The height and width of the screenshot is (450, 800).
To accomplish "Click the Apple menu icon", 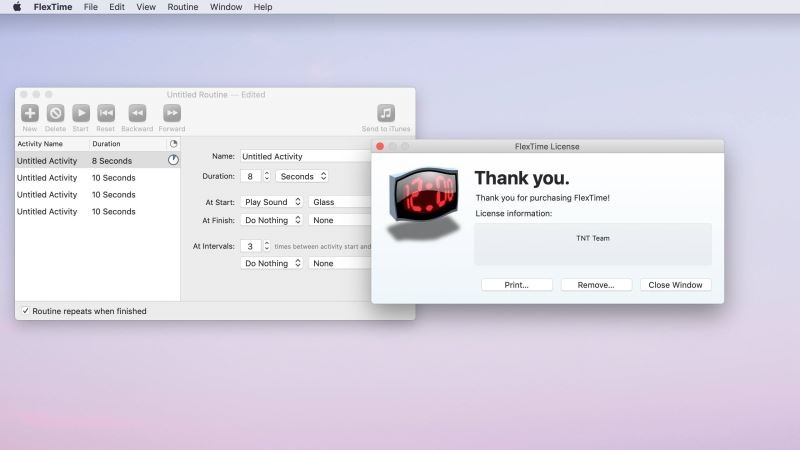I will coord(16,7).
